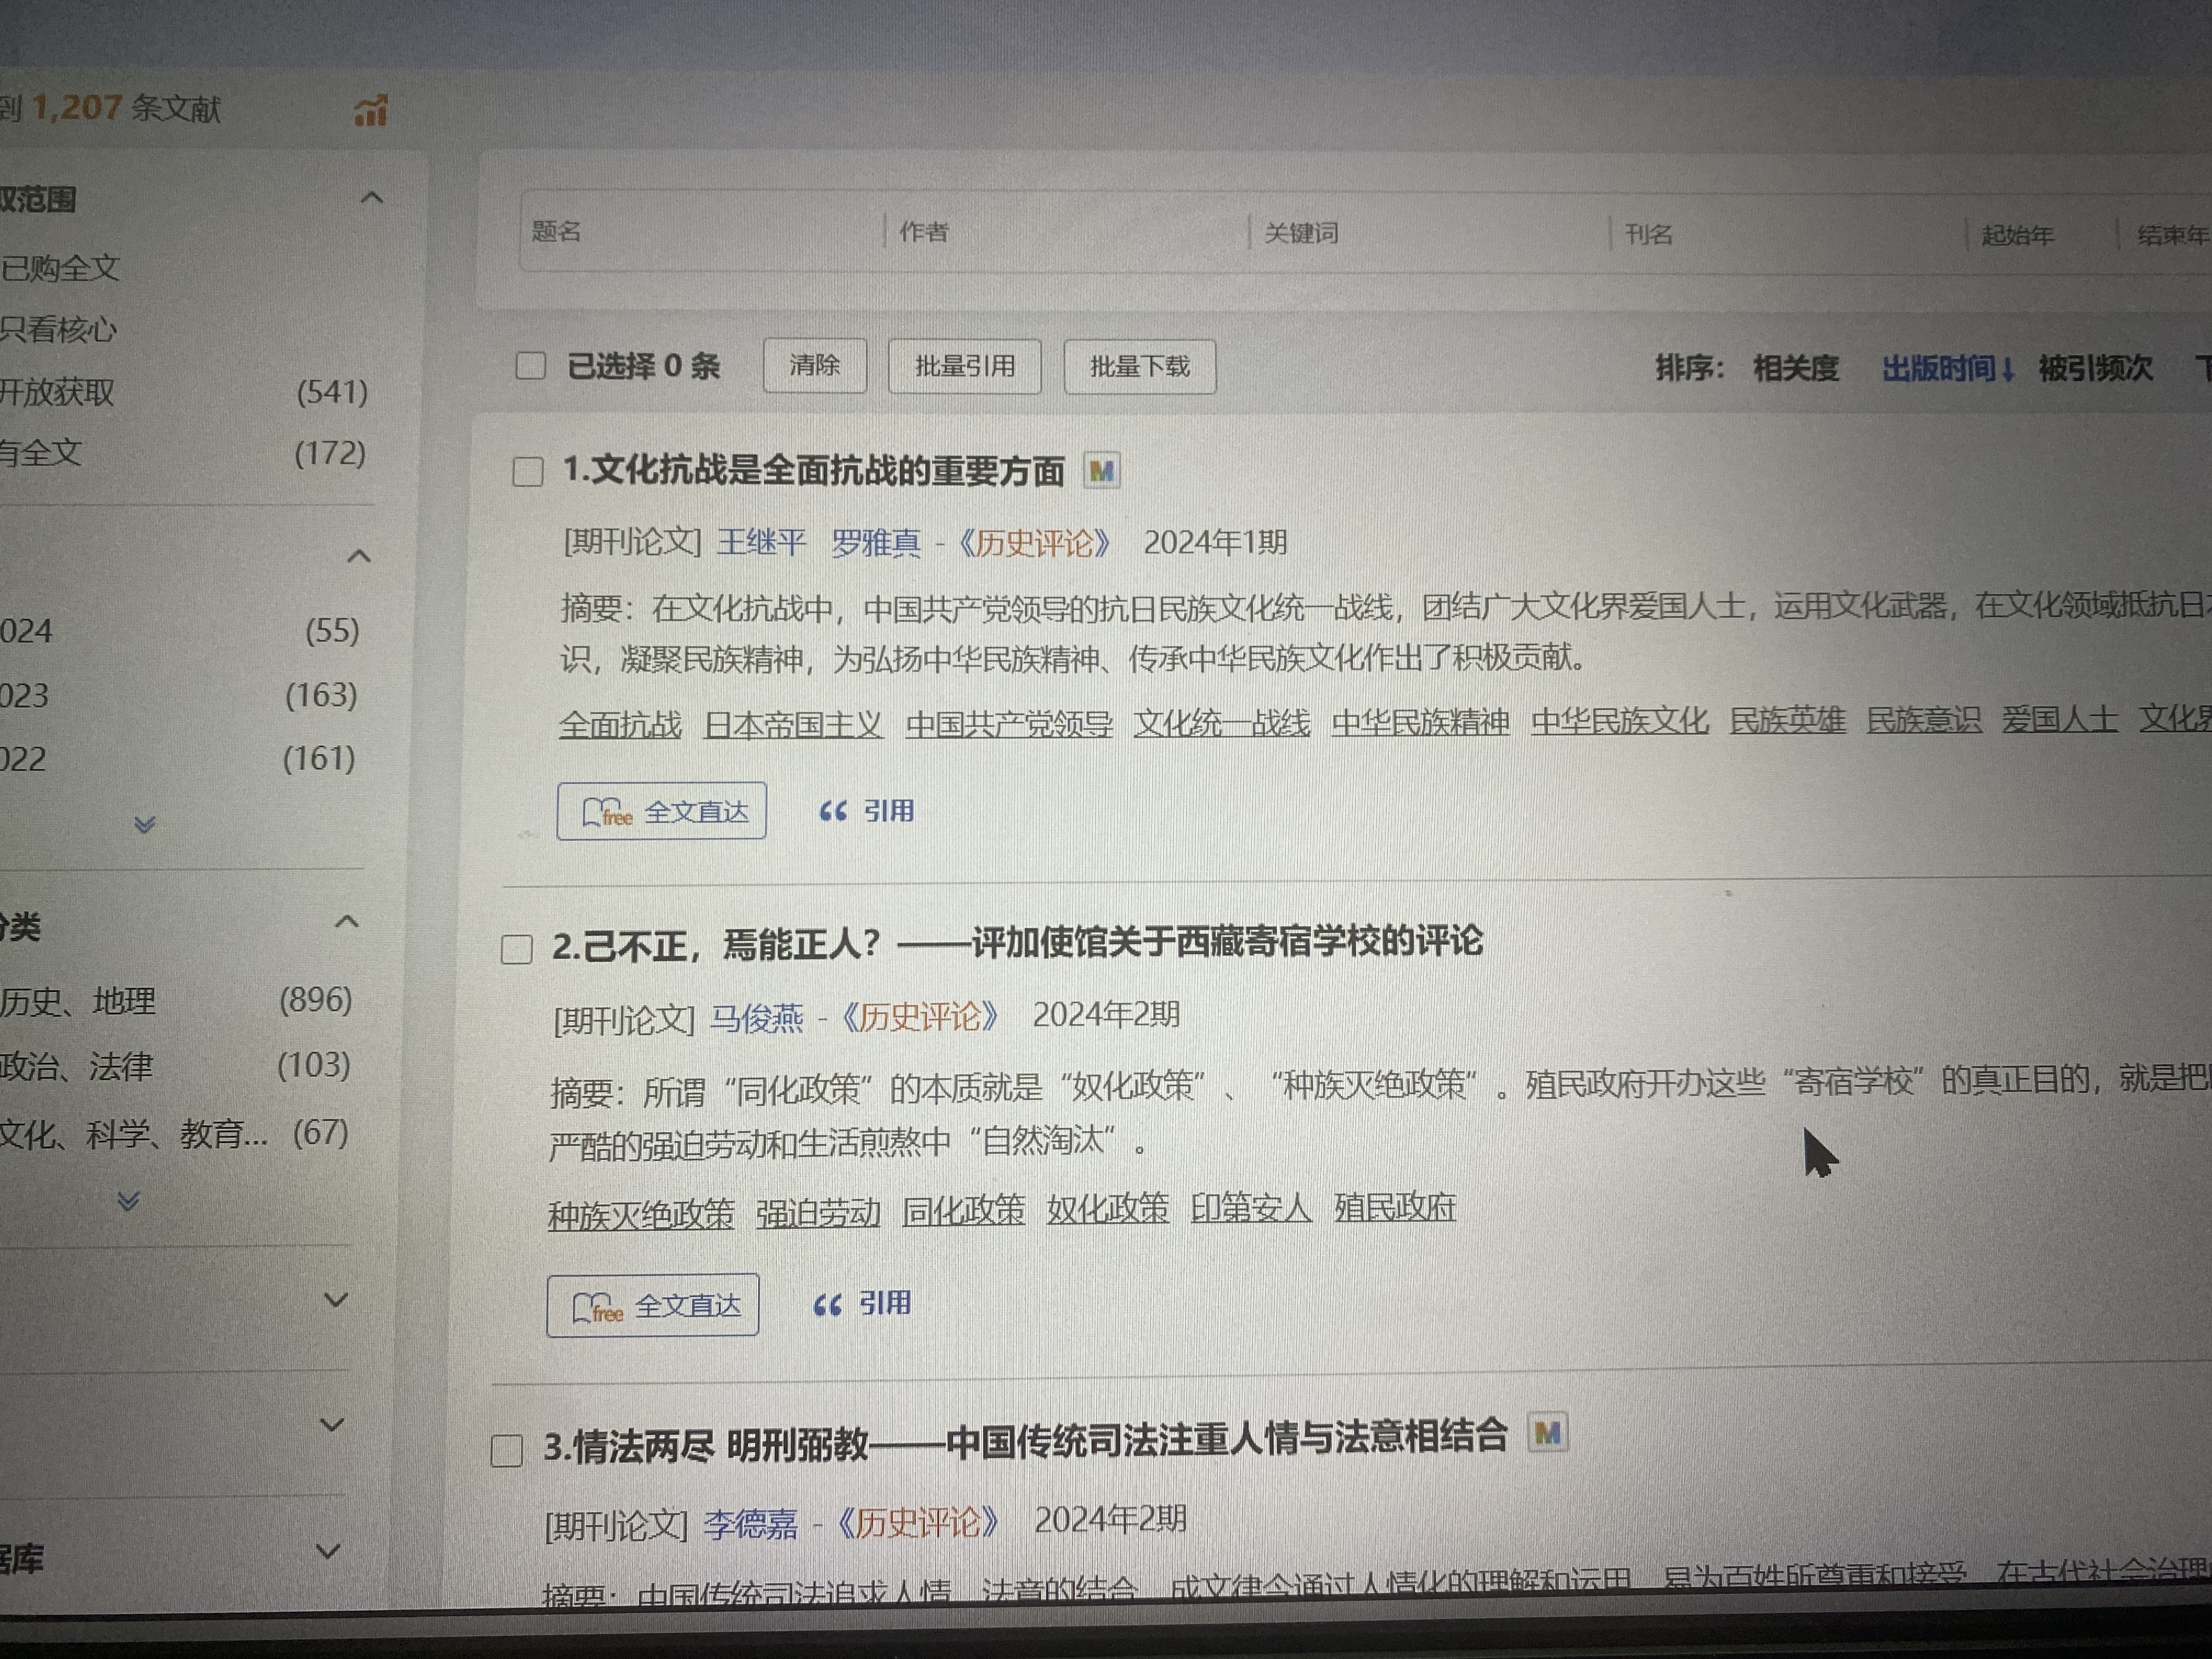The width and height of the screenshot is (2212, 1659).
Task: Click the M badge beside article 1 title
Action: tap(1101, 471)
